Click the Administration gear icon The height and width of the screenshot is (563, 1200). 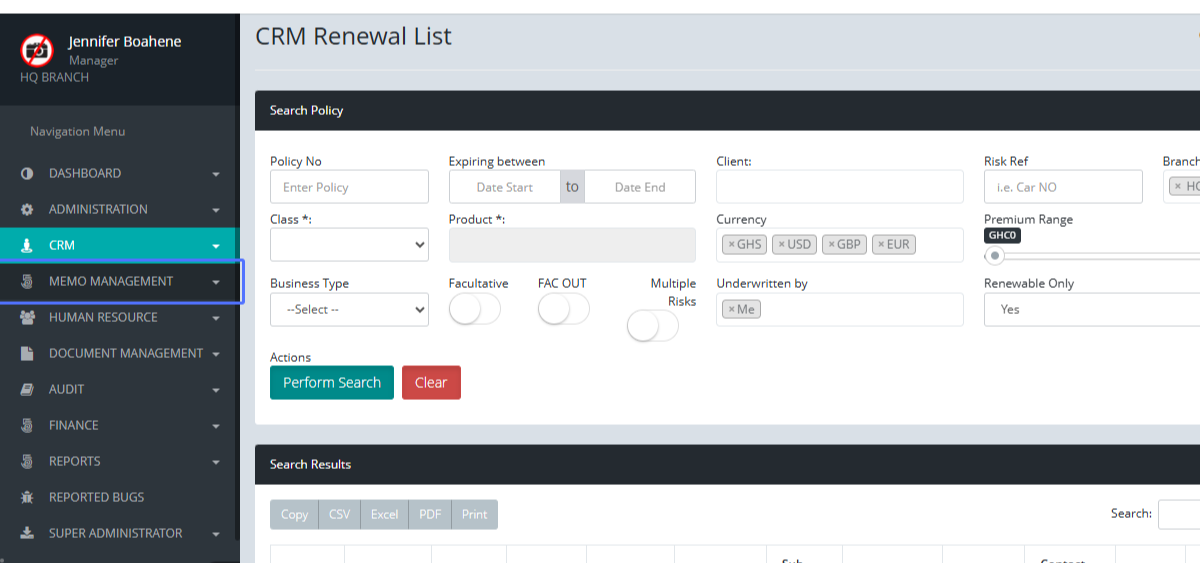coord(27,210)
